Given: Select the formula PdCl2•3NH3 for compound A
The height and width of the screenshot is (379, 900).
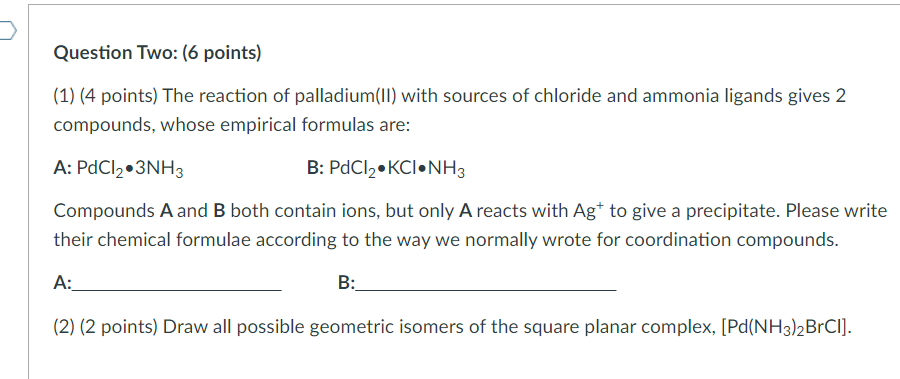Looking at the screenshot, I should (x=130, y=169).
